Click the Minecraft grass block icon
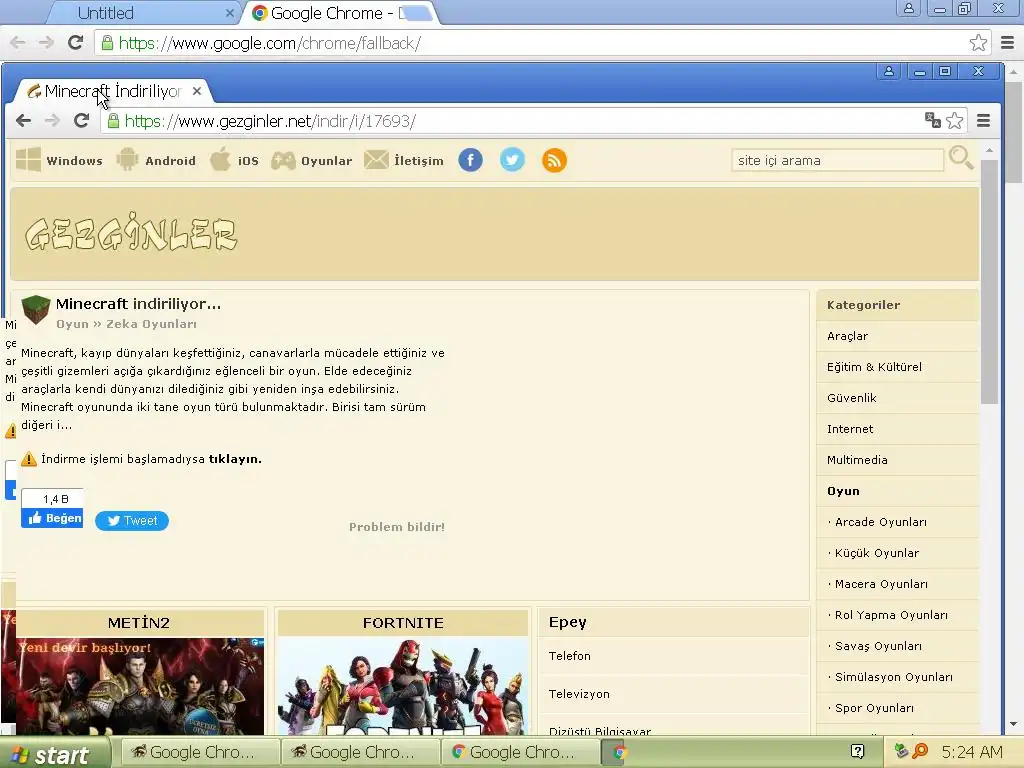 [36, 310]
